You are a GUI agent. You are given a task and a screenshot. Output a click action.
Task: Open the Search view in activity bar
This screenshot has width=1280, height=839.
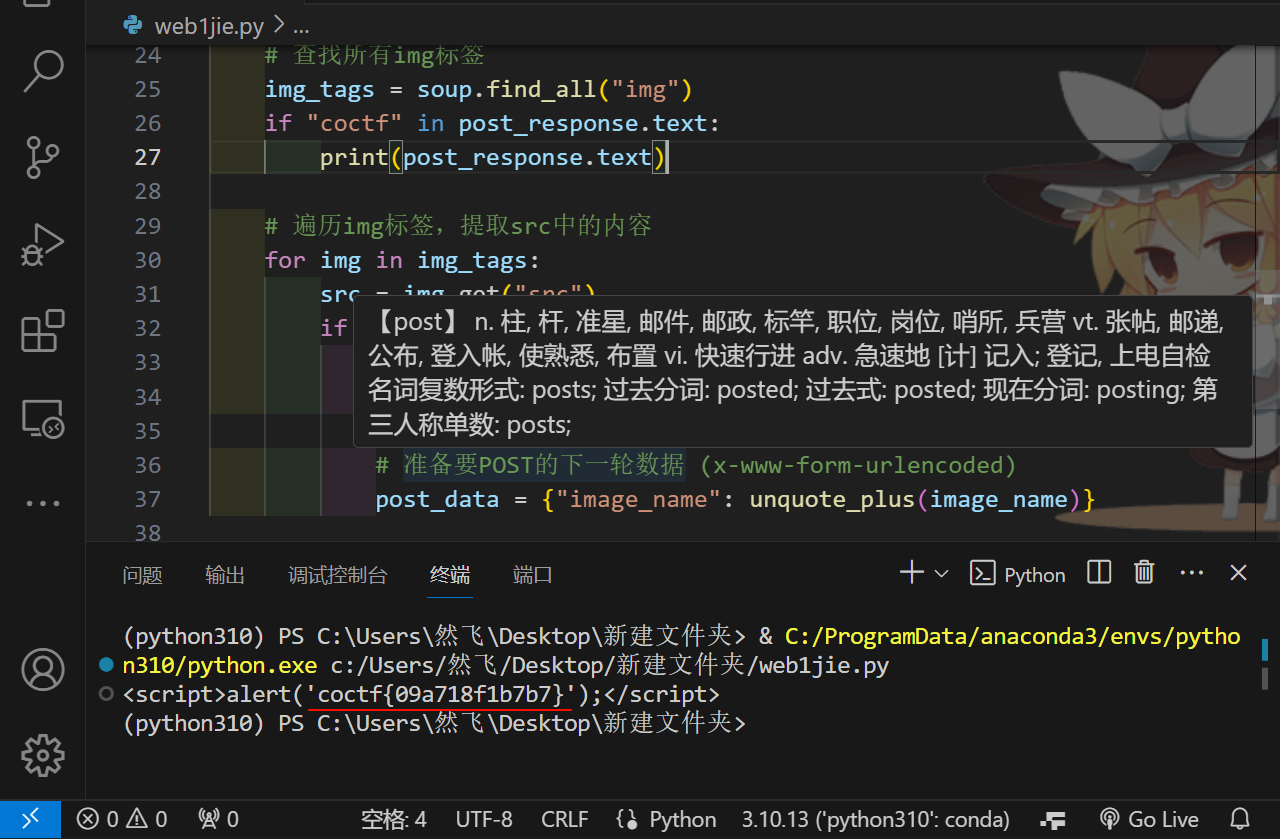pyautogui.click(x=42, y=70)
